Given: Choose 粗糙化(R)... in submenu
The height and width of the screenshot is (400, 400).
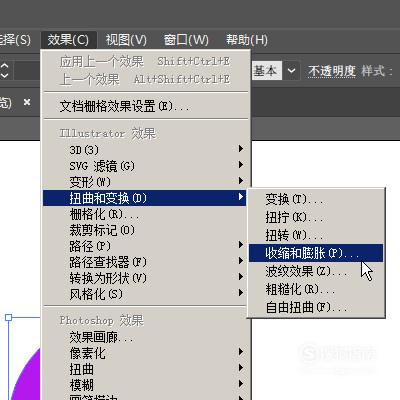Looking at the screenshot, I should [x=316, y=289].
